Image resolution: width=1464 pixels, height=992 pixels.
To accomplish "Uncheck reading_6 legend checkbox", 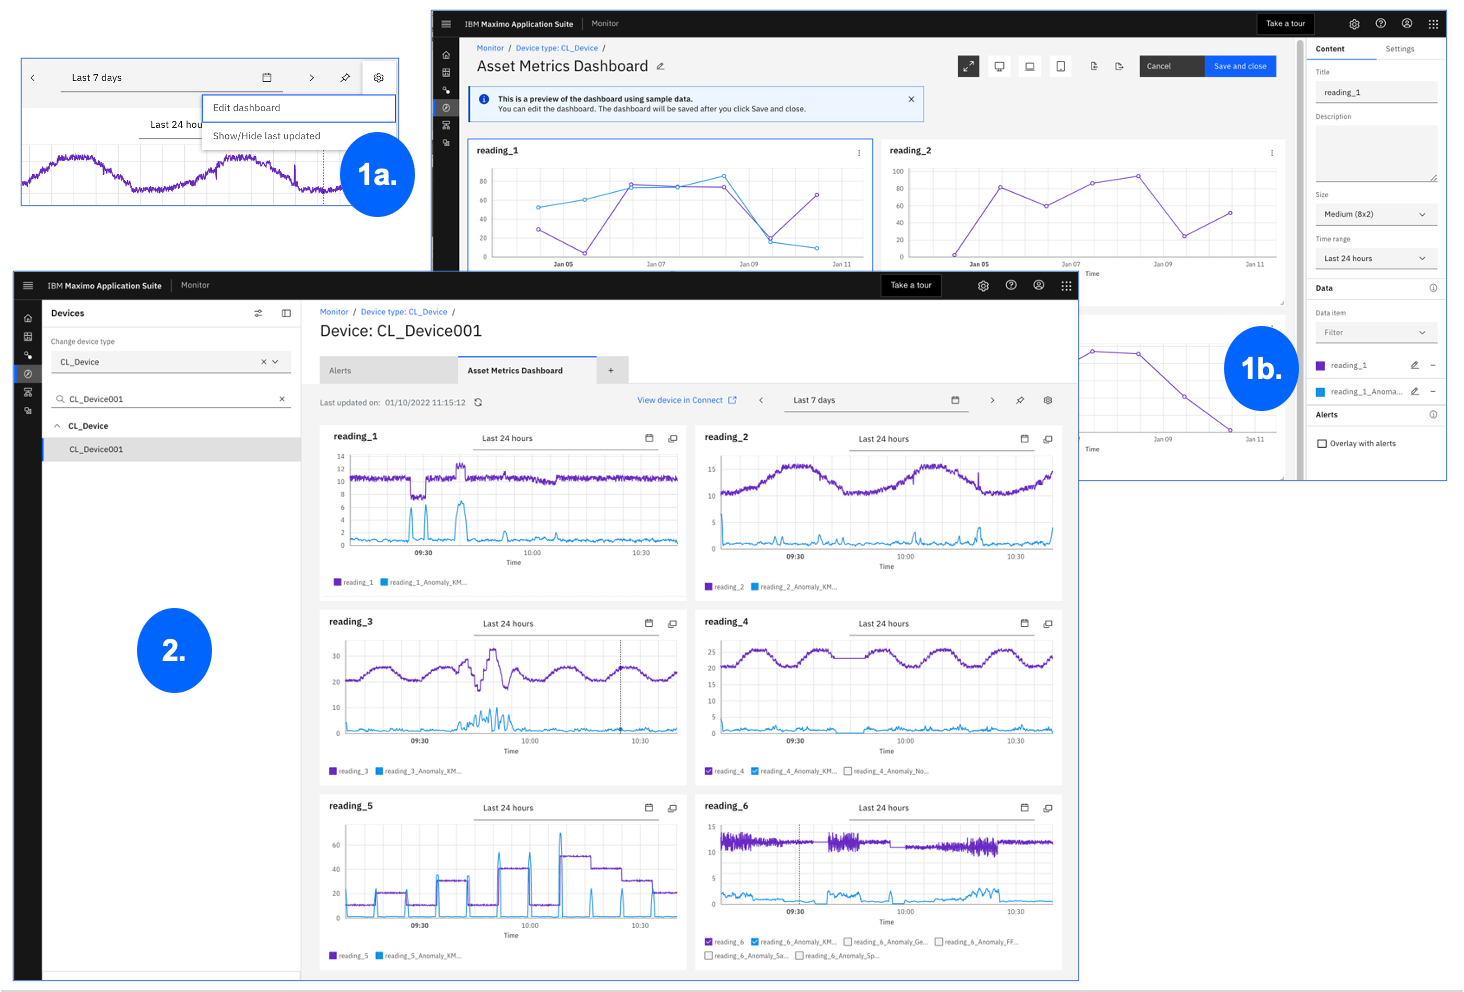I will pyautogui.click(x=709, y=942).
